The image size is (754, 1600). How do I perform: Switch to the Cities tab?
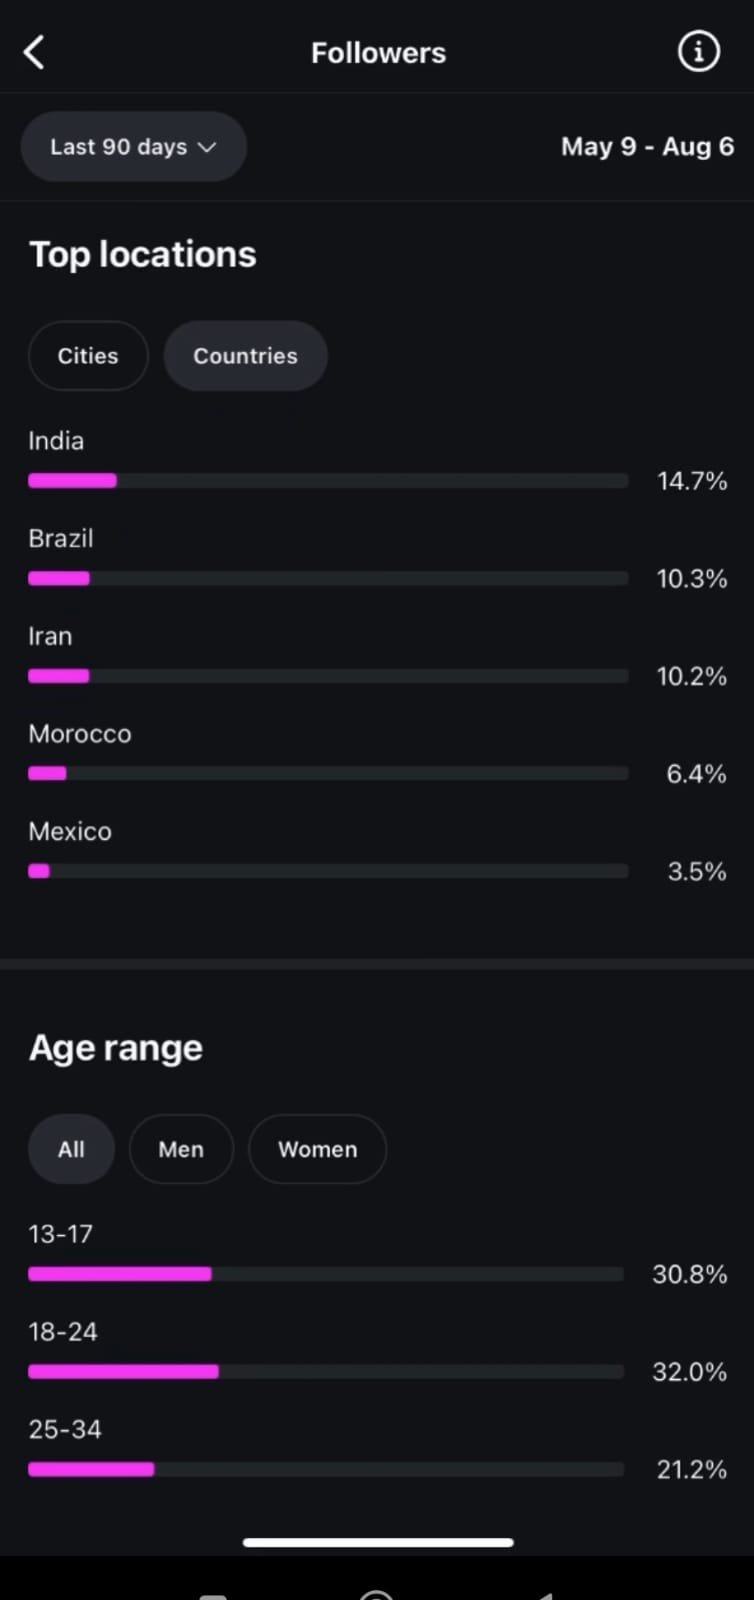[x=88, y=356]
